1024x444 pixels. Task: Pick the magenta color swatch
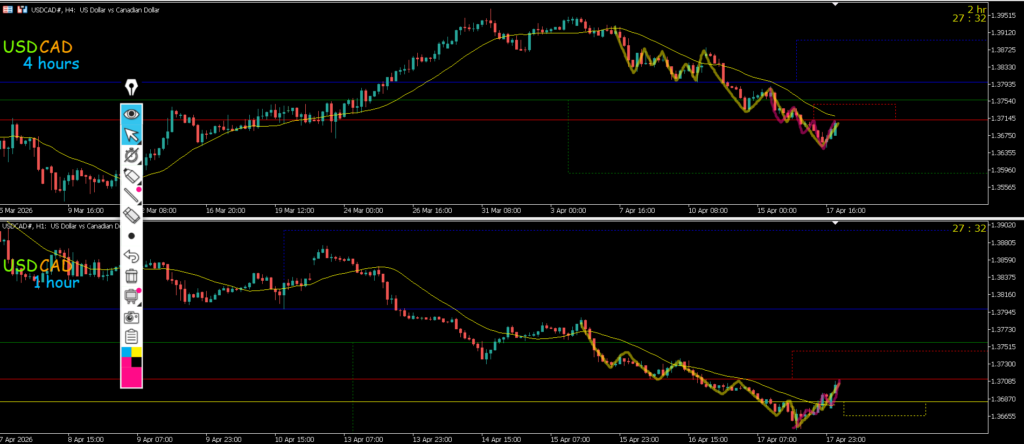(131, 373)
